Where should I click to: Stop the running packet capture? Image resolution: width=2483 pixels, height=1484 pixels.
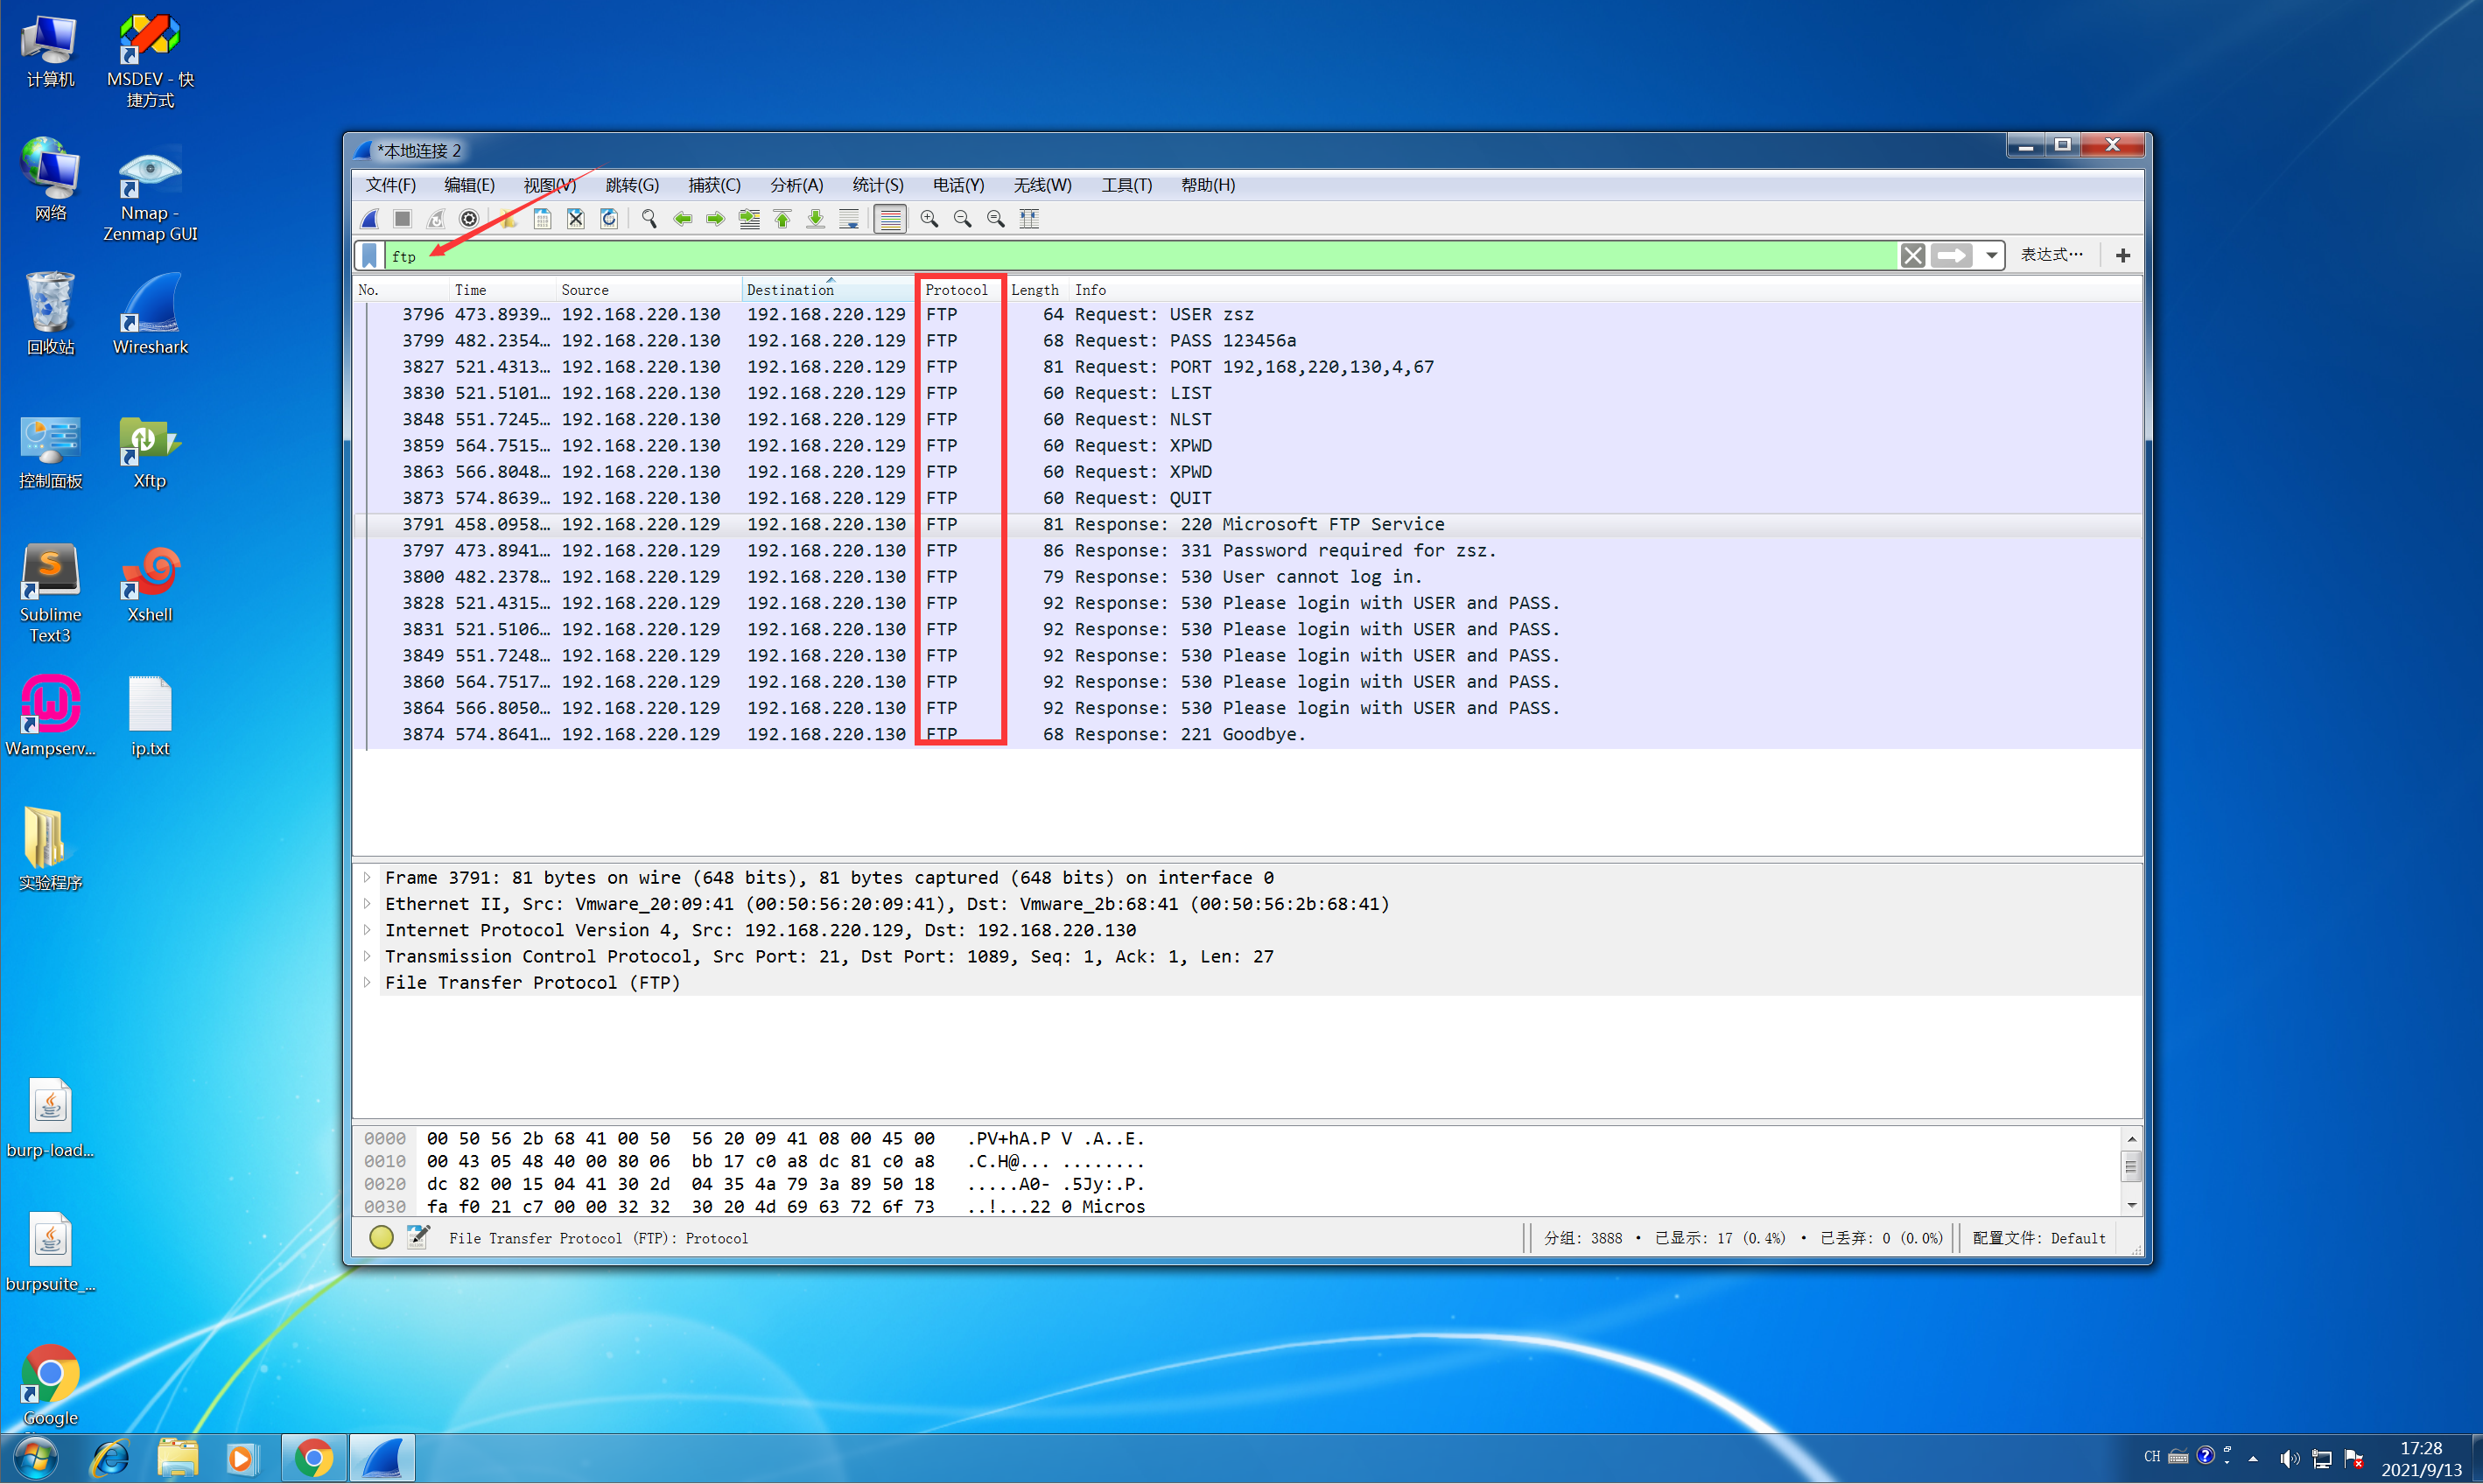[403, 219]
